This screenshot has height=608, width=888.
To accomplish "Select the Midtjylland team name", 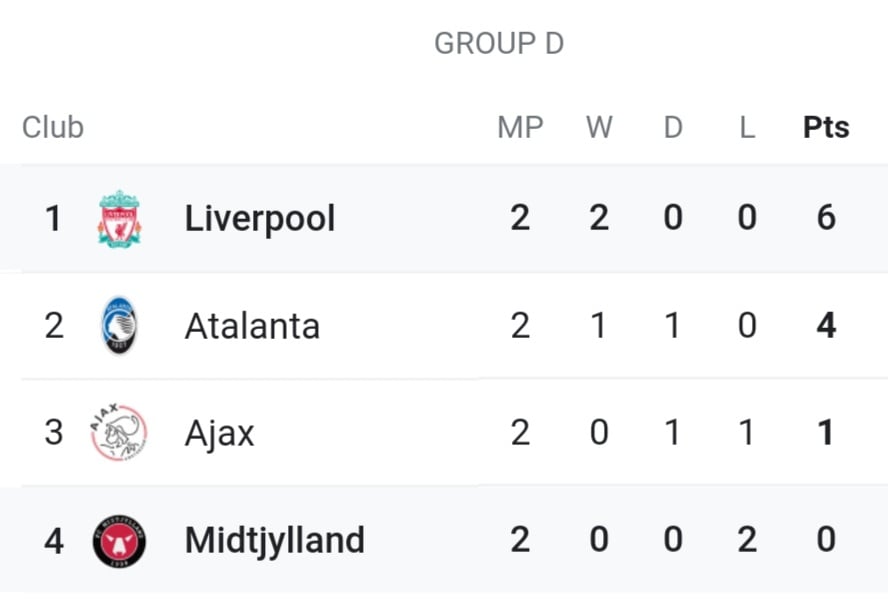I will point(275,541).
